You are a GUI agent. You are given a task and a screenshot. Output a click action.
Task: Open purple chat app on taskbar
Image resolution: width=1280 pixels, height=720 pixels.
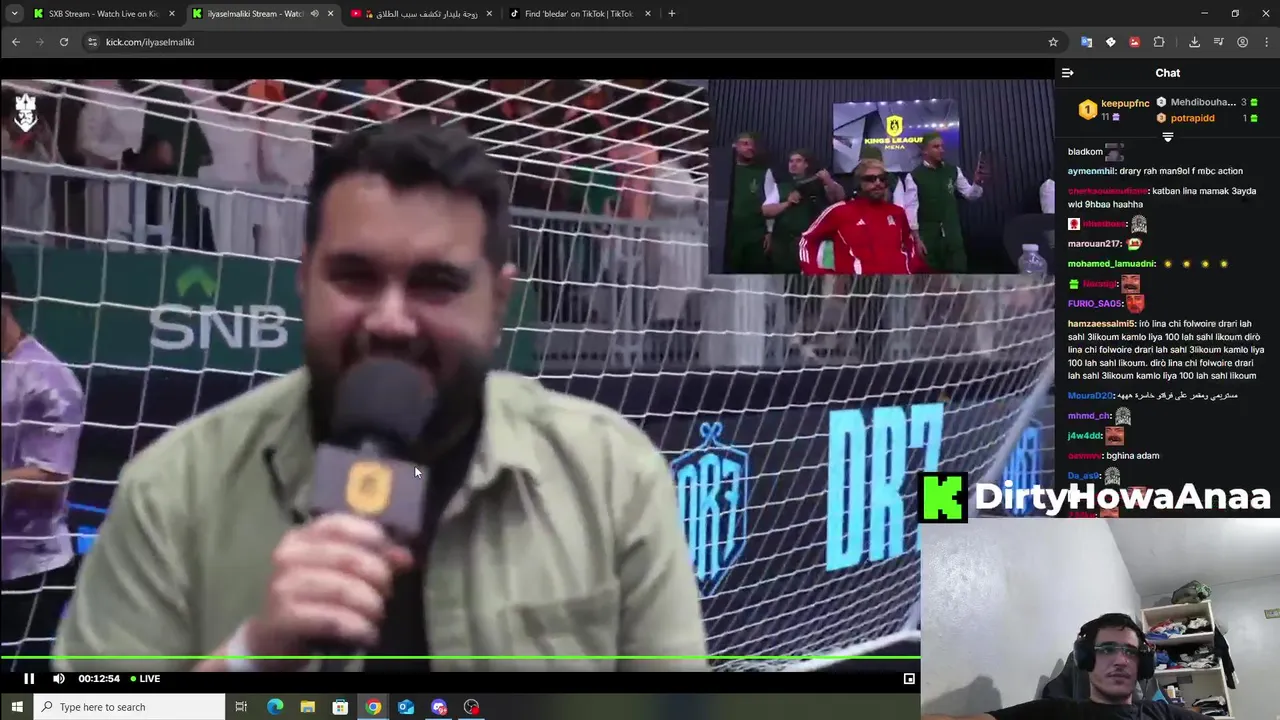(439, 707)
